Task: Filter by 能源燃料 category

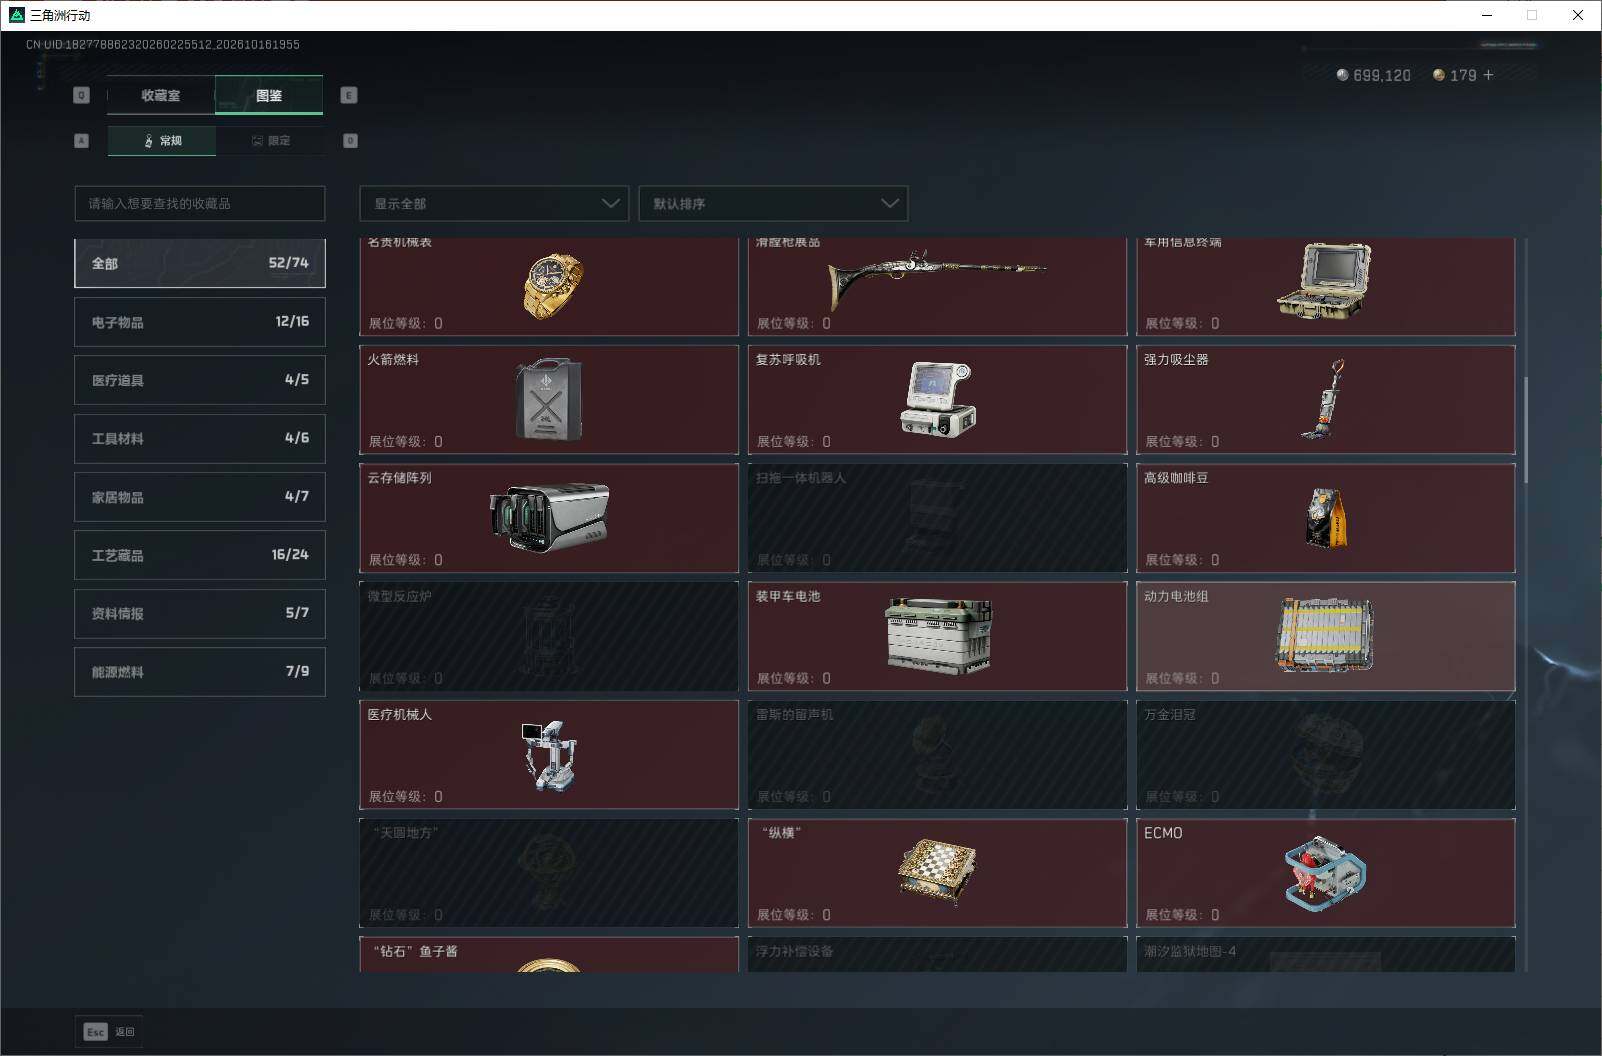Action: [200, 672]
